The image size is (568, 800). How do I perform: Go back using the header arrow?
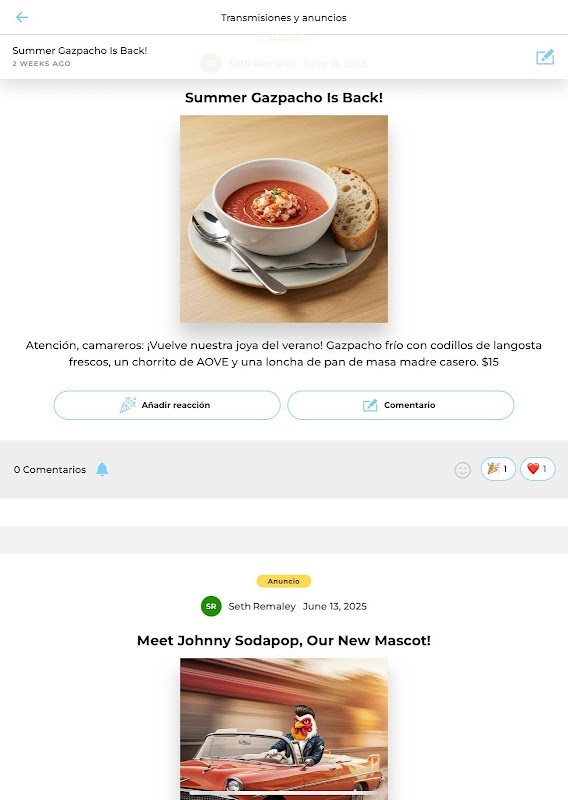click(x=21, y=17)
